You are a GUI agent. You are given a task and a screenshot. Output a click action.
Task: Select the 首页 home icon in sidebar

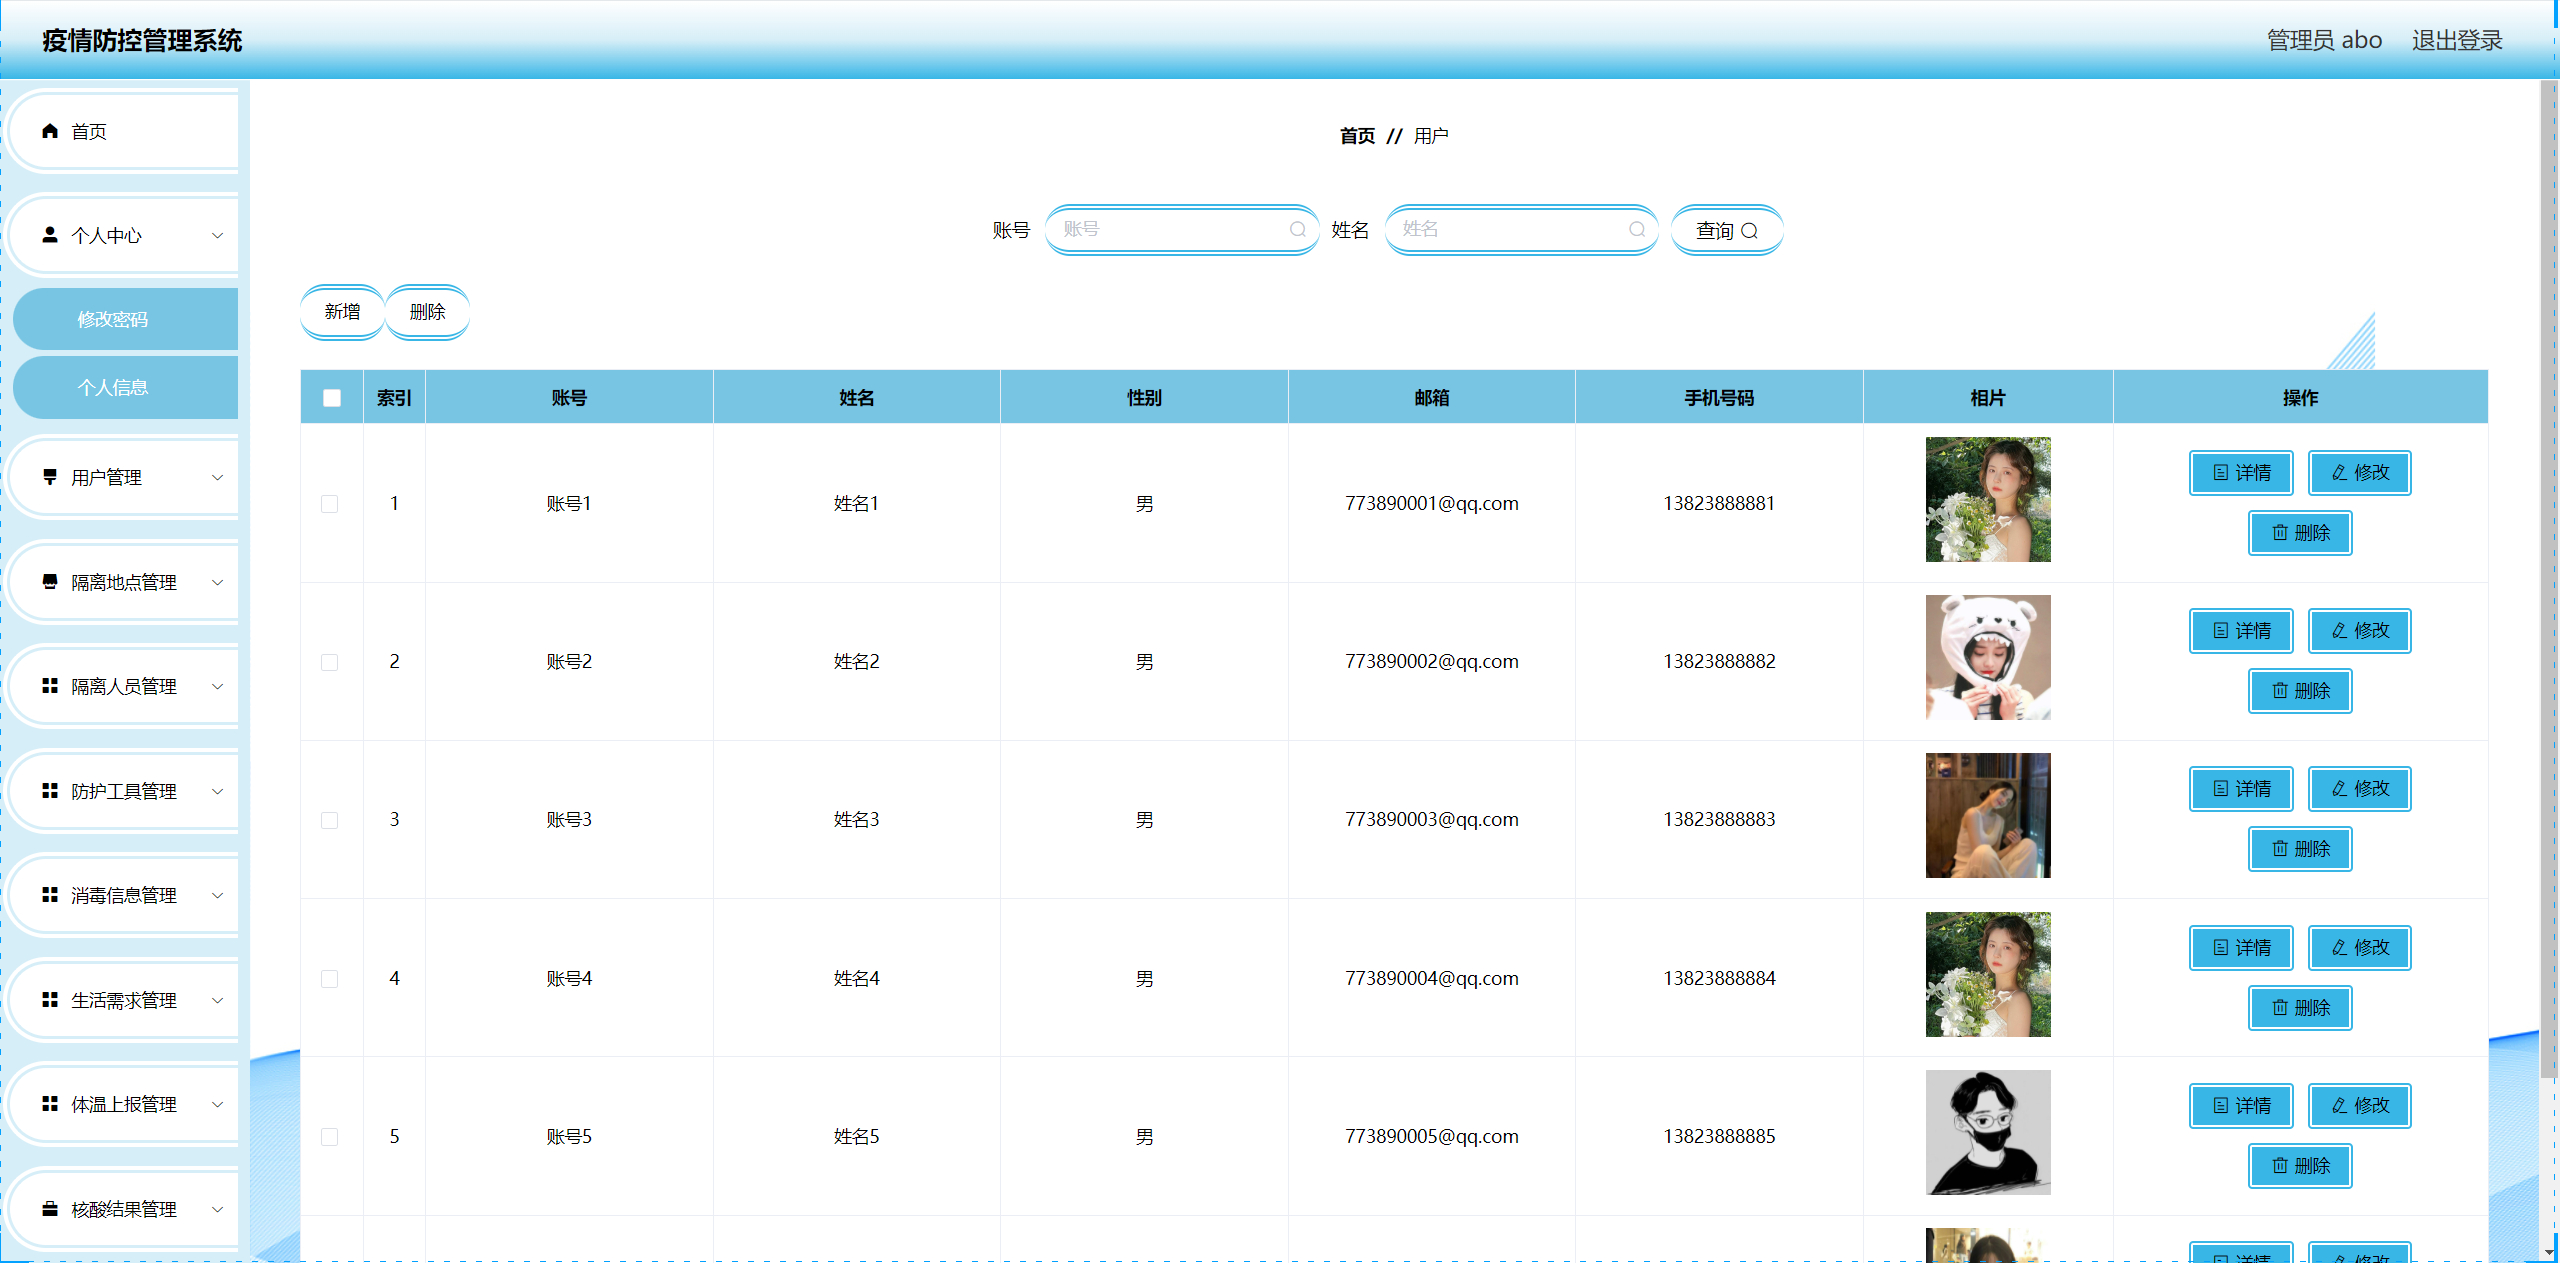click(48, 130)
